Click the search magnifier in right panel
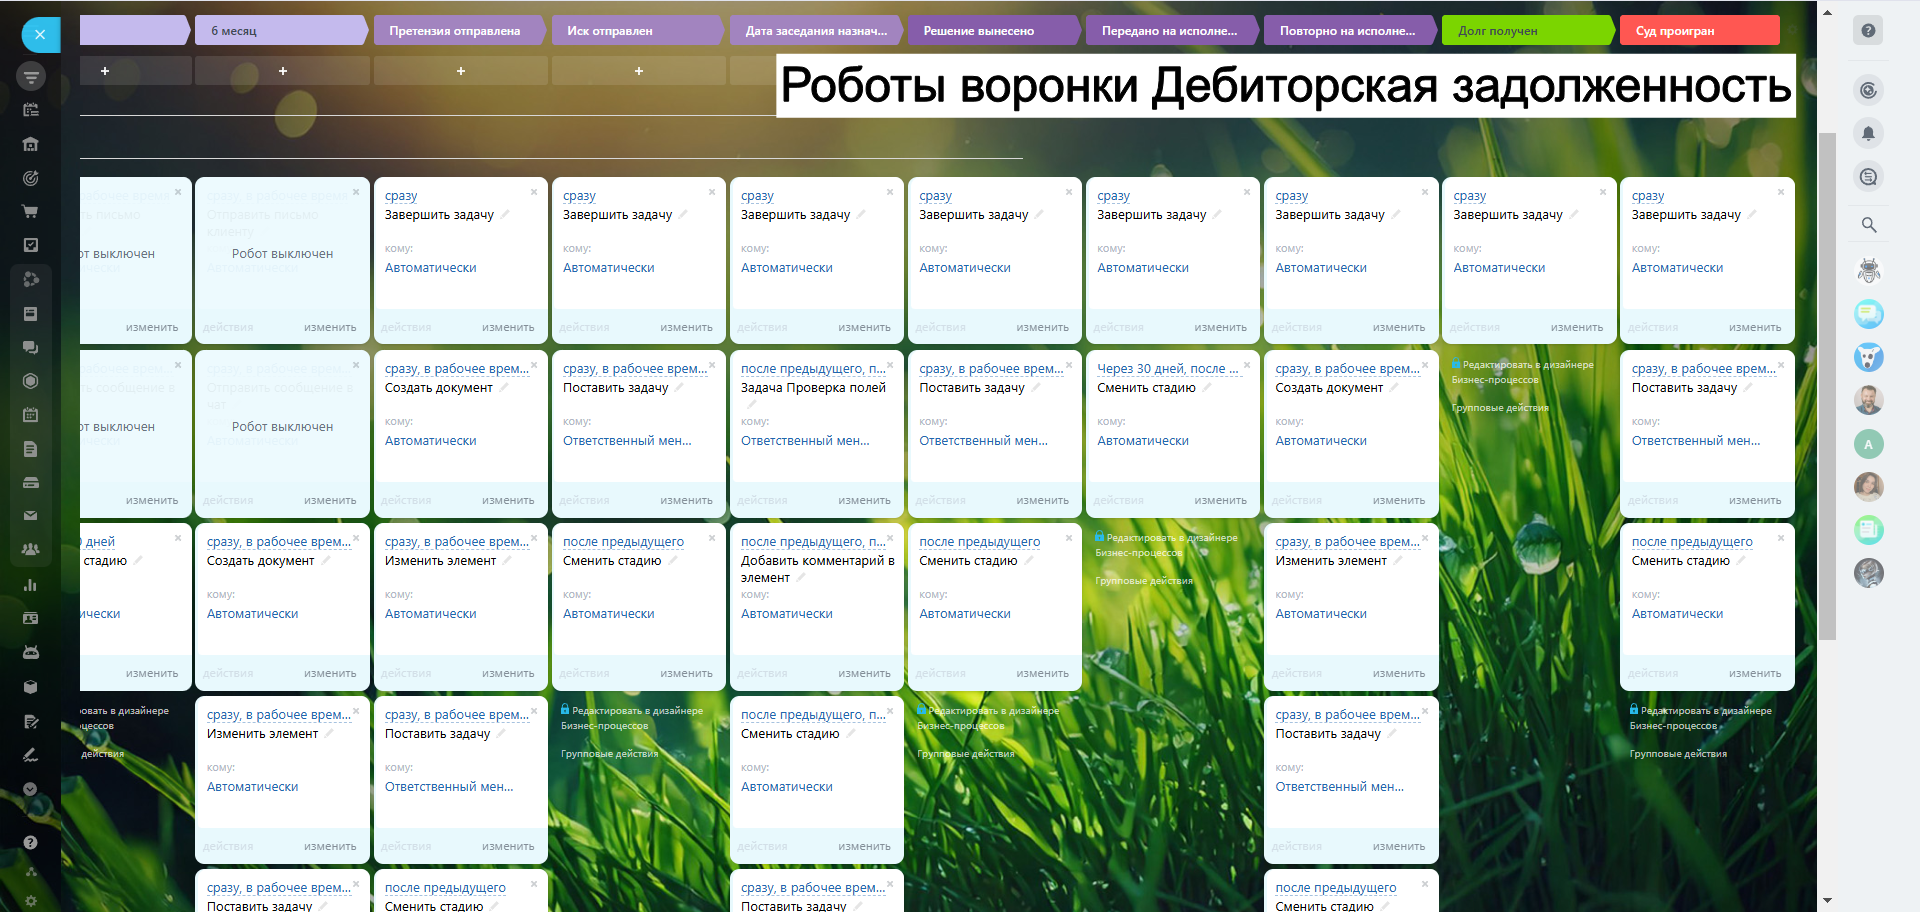This screenshot has height=912, width=1920. tap(1868, 225)
